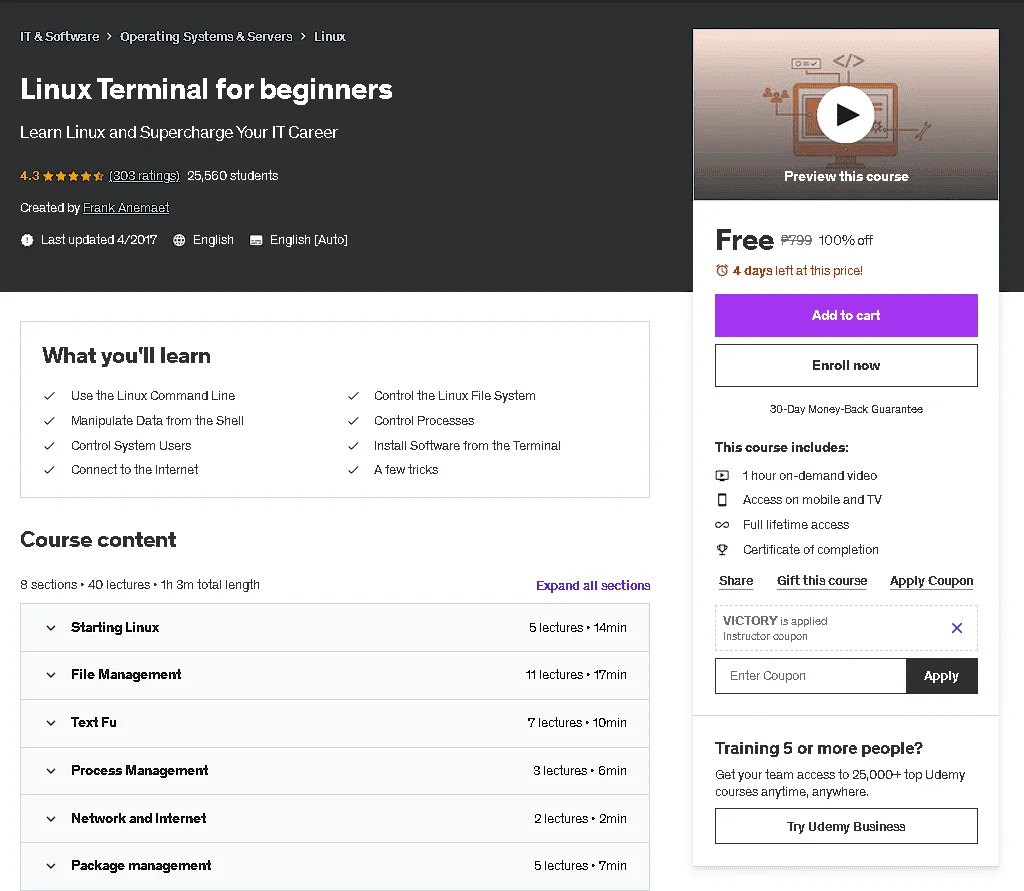Screen dimensions: 1024x891
Task: Click the checkmark beside Control the Linux File System
Action: click(353, 396)
